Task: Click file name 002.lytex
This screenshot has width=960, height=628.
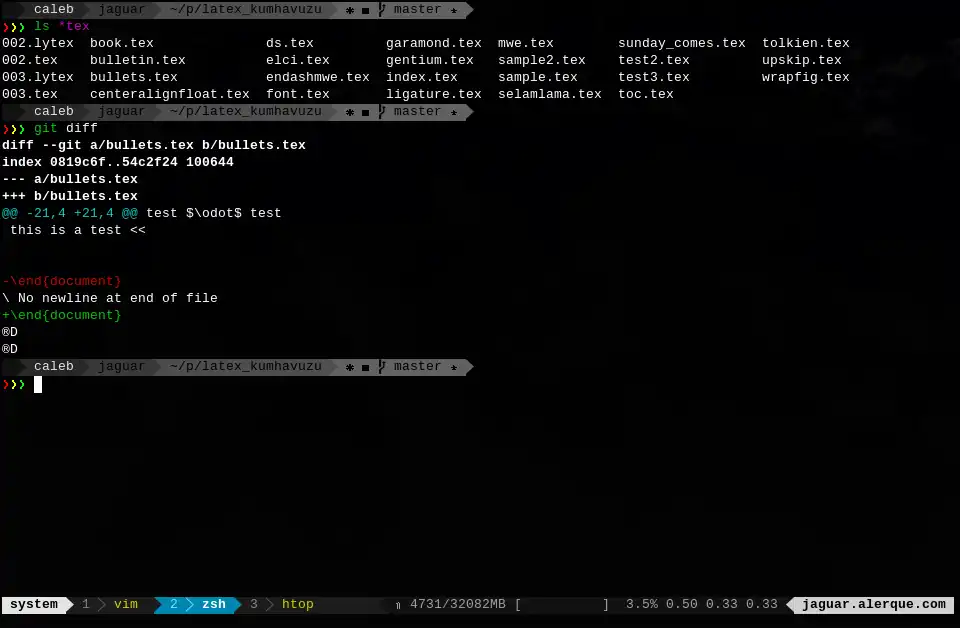Action: click(x=38, y=43)
